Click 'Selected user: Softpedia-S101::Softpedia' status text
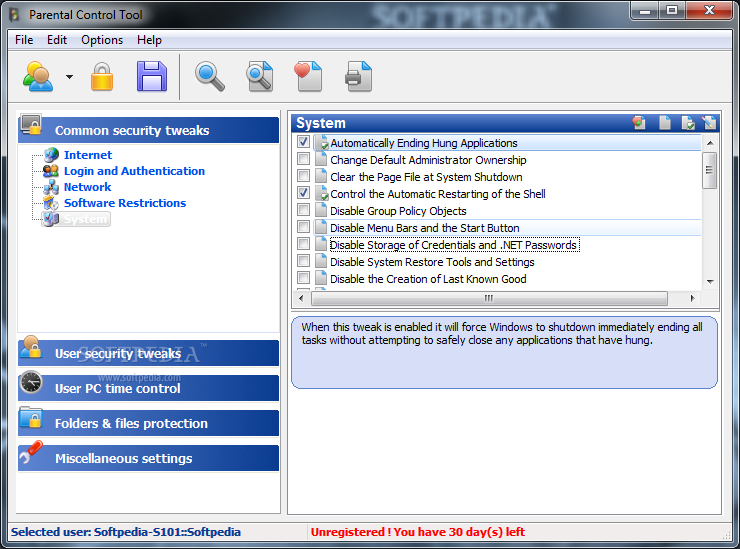Screen dimensions: 740x549 click(x=126, y=532)
